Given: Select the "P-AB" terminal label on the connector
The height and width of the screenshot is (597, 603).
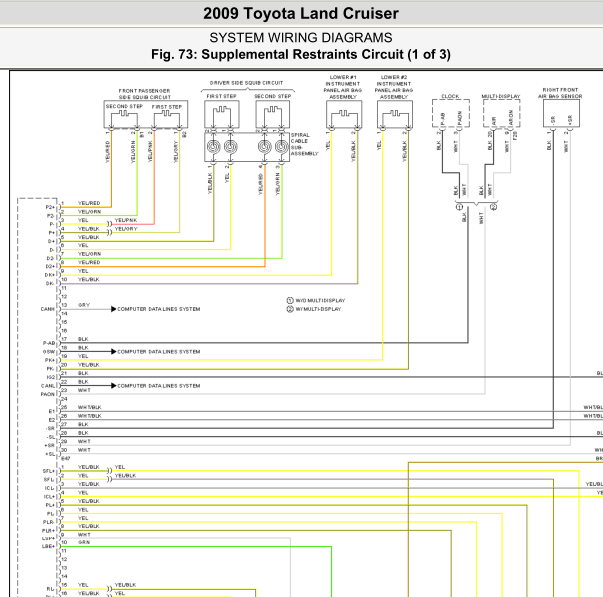Looking at the screenshot, I should 49,343.
